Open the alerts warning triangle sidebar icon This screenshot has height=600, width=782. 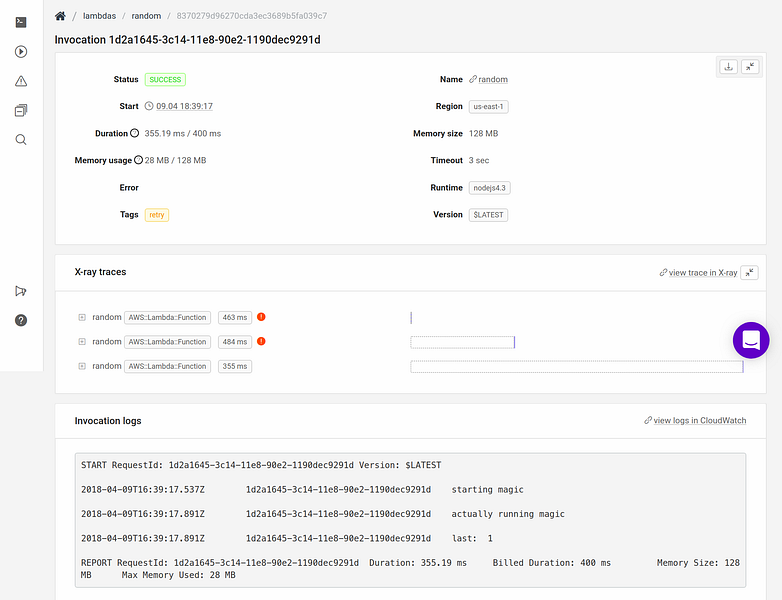pos(21,81)
